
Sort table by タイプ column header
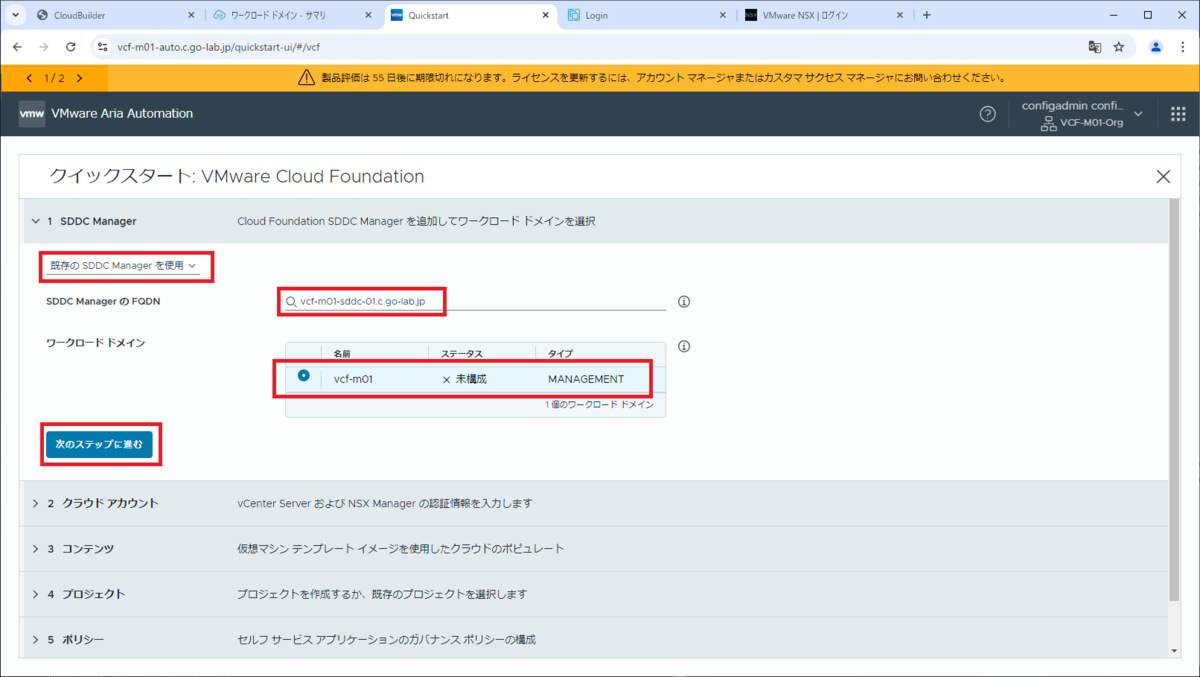point(560,354)
